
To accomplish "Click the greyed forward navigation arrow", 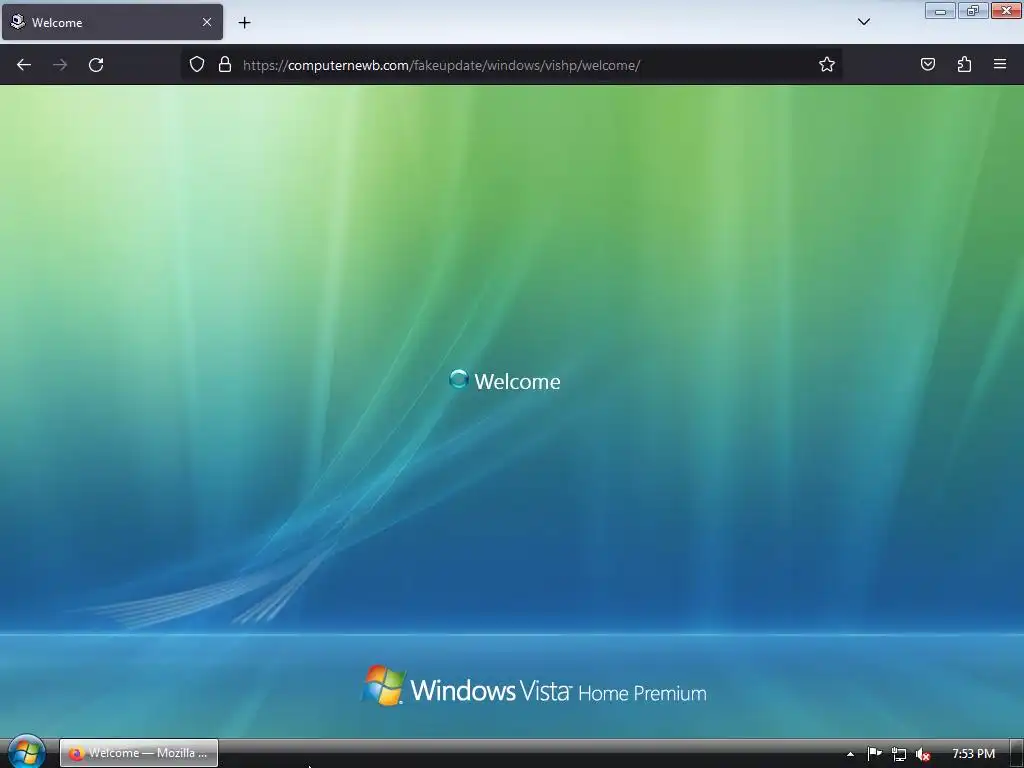I will click(x=60, y=65).
